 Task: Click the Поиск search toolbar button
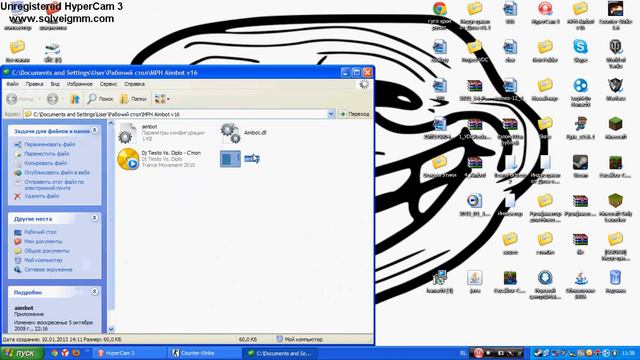100,99
